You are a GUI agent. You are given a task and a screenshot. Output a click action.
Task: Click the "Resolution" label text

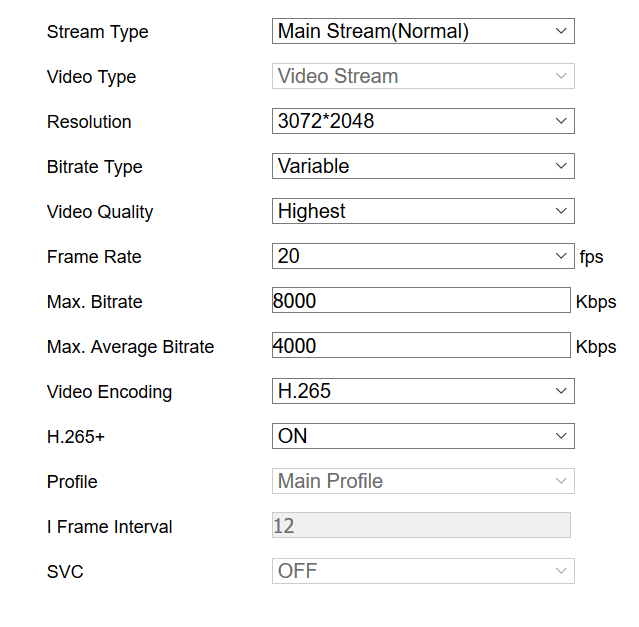point(89,122)
